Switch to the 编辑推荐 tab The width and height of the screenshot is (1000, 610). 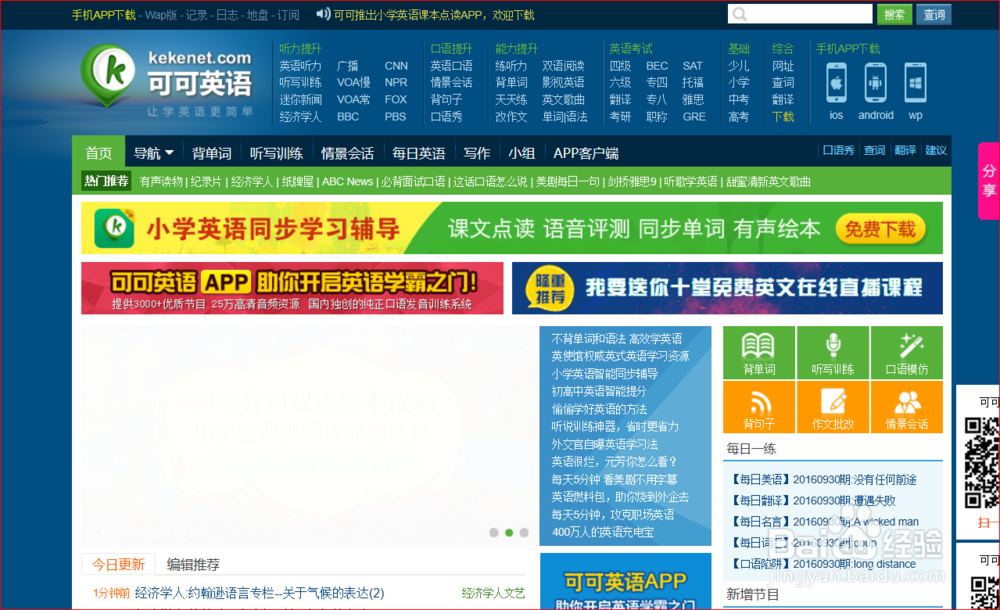coord(193,564)
